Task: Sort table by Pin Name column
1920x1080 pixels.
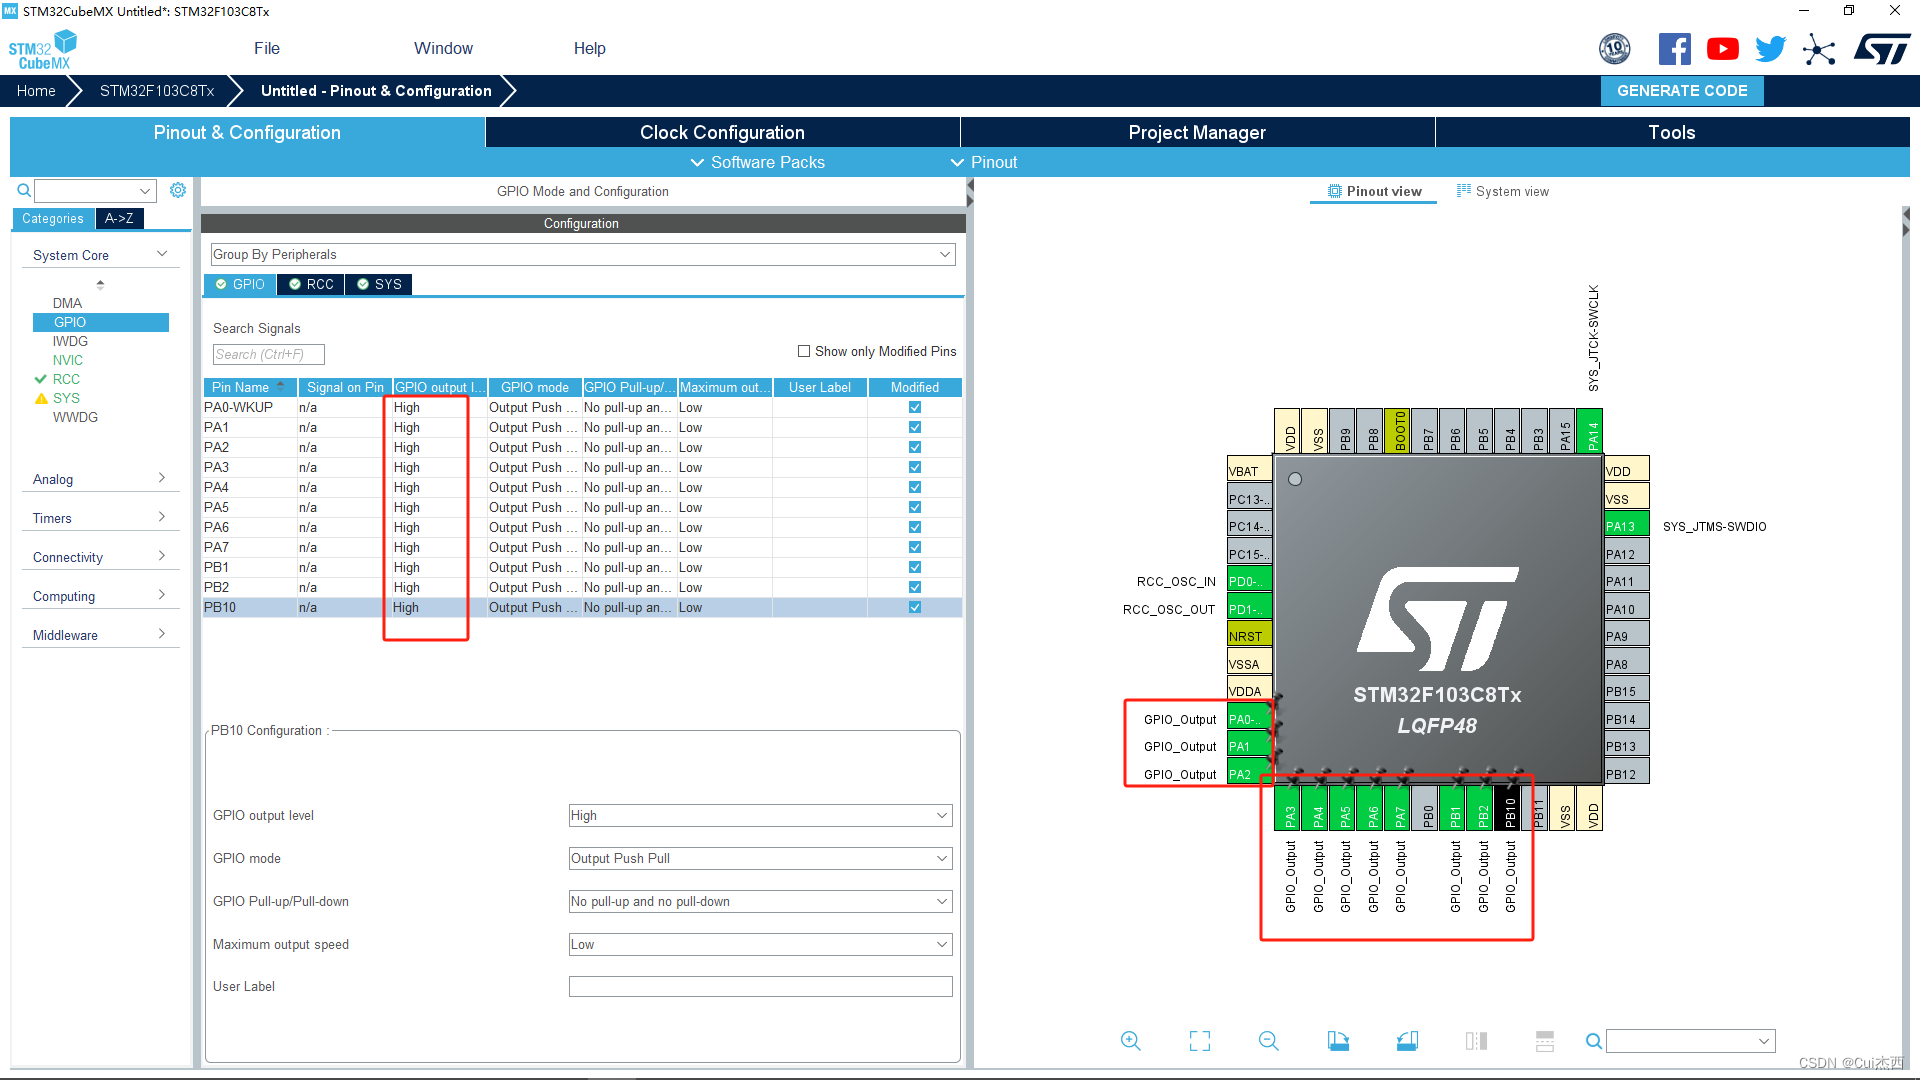Action: tap(249, 387)
